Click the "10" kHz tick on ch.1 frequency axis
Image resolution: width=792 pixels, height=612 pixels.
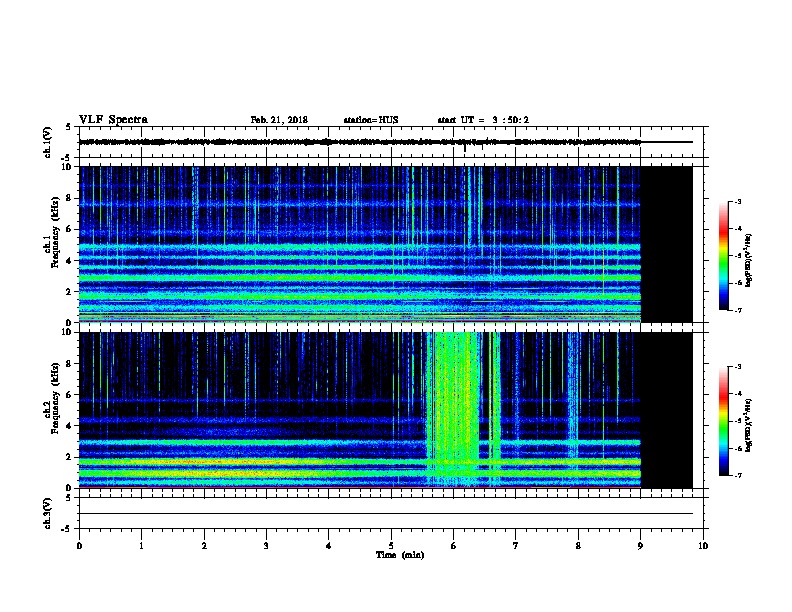pos(67,167)
